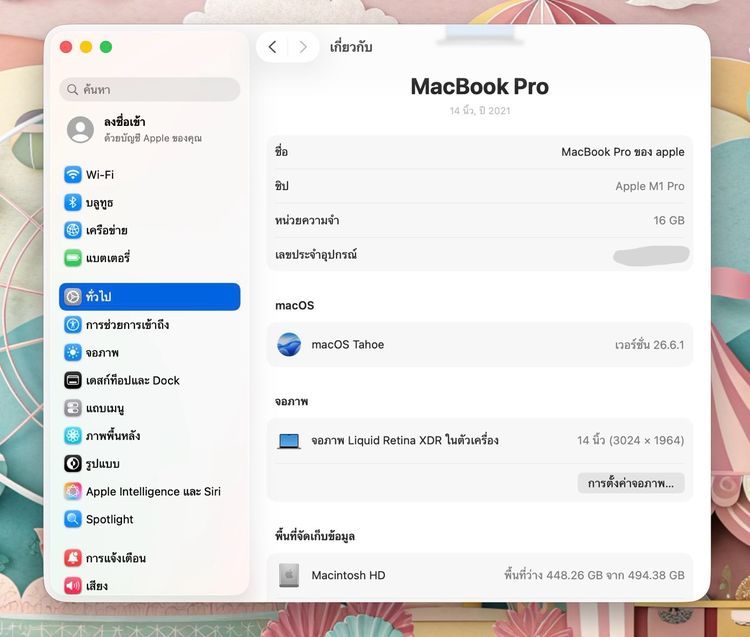750x637 pixels.
Task: Open the Wallpaper icon (ภาพพื้นหลัง)
Action: 73,436
